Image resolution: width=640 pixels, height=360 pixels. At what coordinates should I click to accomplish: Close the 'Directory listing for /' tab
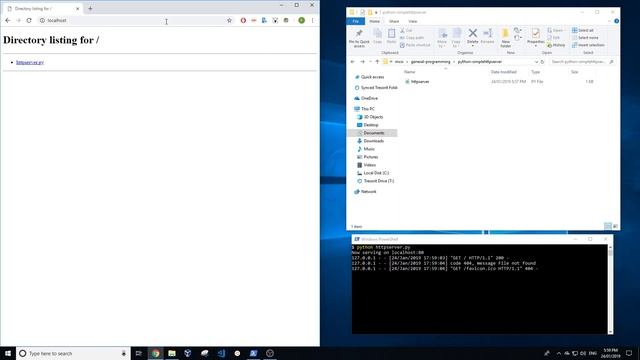[x=78, y=9]
